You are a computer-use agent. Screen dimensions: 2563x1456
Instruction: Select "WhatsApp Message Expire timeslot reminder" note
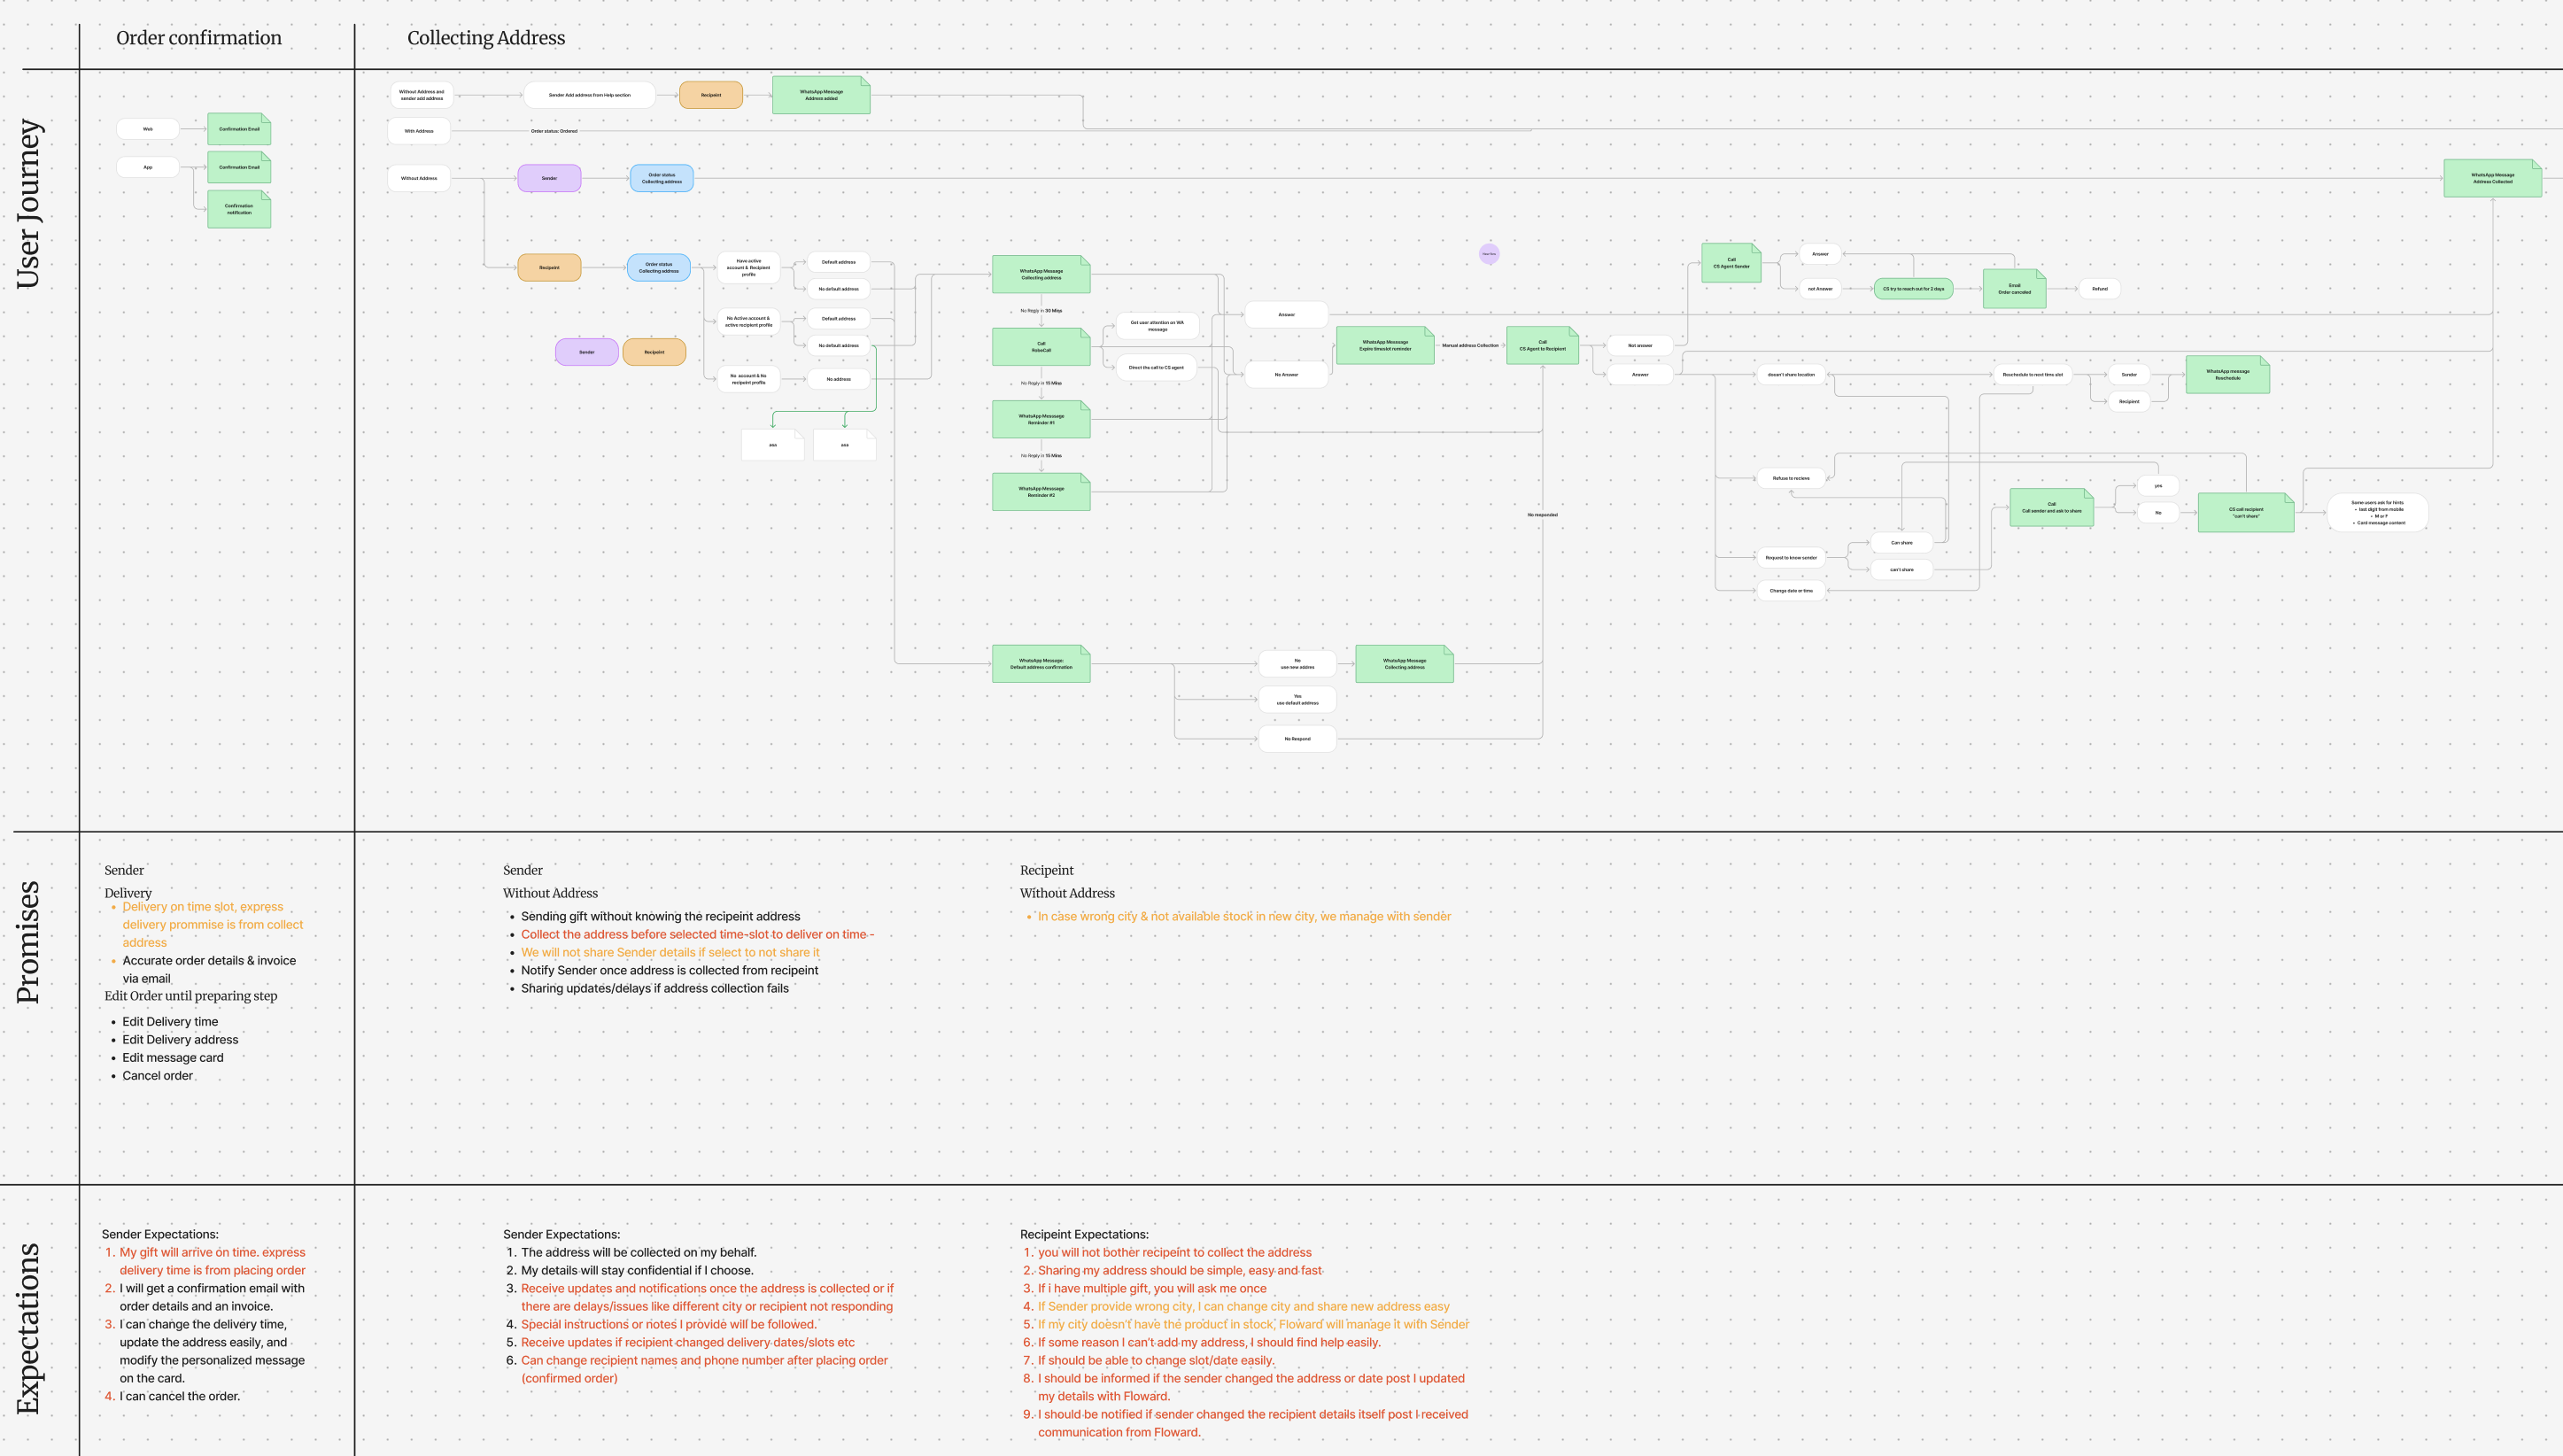click(x=1385, y=345)
